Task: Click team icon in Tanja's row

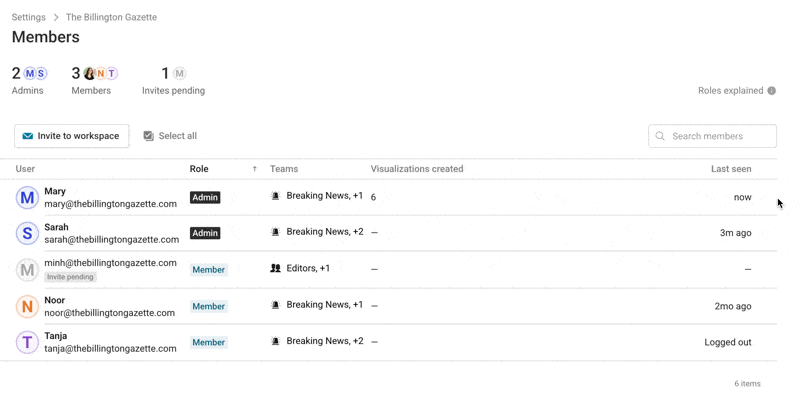Action: point(276,341)
